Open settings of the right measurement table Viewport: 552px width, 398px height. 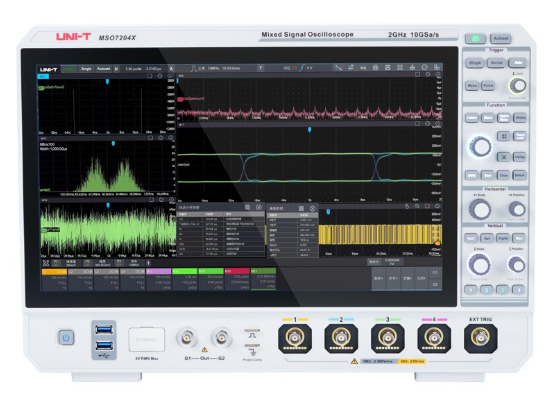[301, 208]
